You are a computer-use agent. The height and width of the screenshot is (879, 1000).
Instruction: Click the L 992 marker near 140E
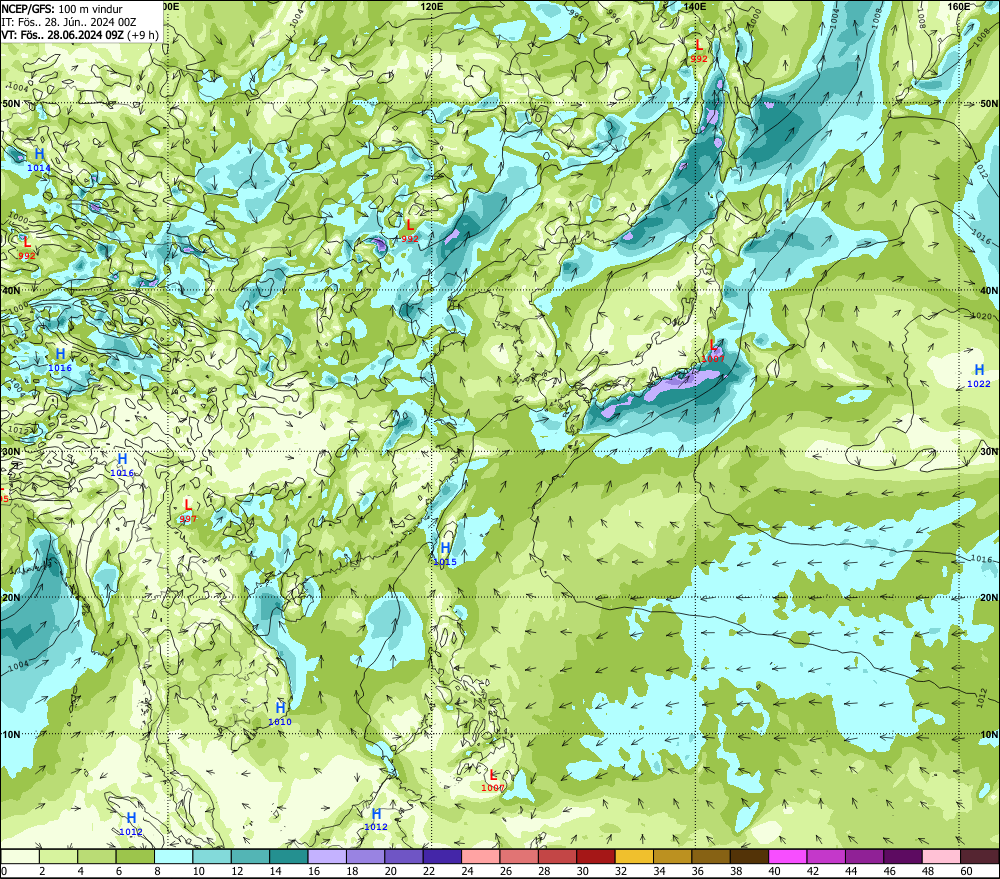(699, 51)
